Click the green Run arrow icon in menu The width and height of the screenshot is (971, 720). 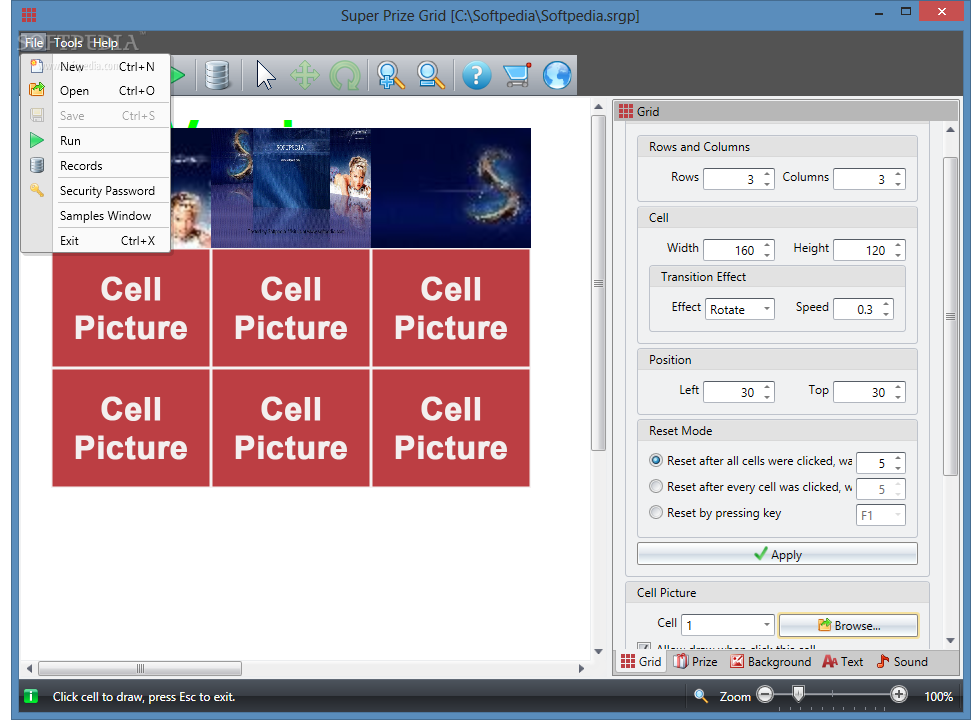tap(37, 141)
